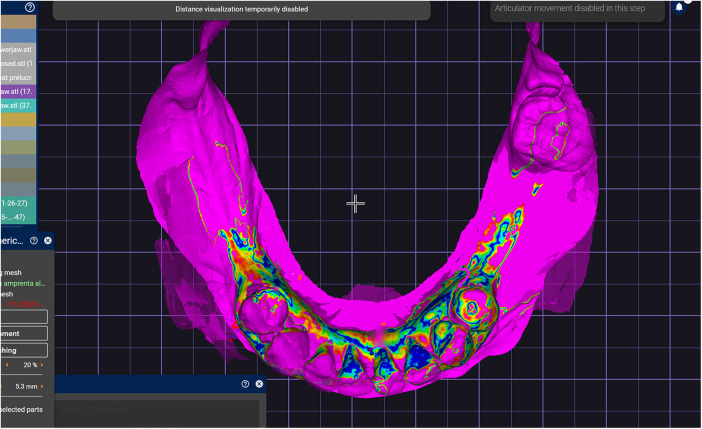Click the button ending in 'ment'
Viewport: 702px width, 429px height.
pyautogui.click(x=24, y=333)
